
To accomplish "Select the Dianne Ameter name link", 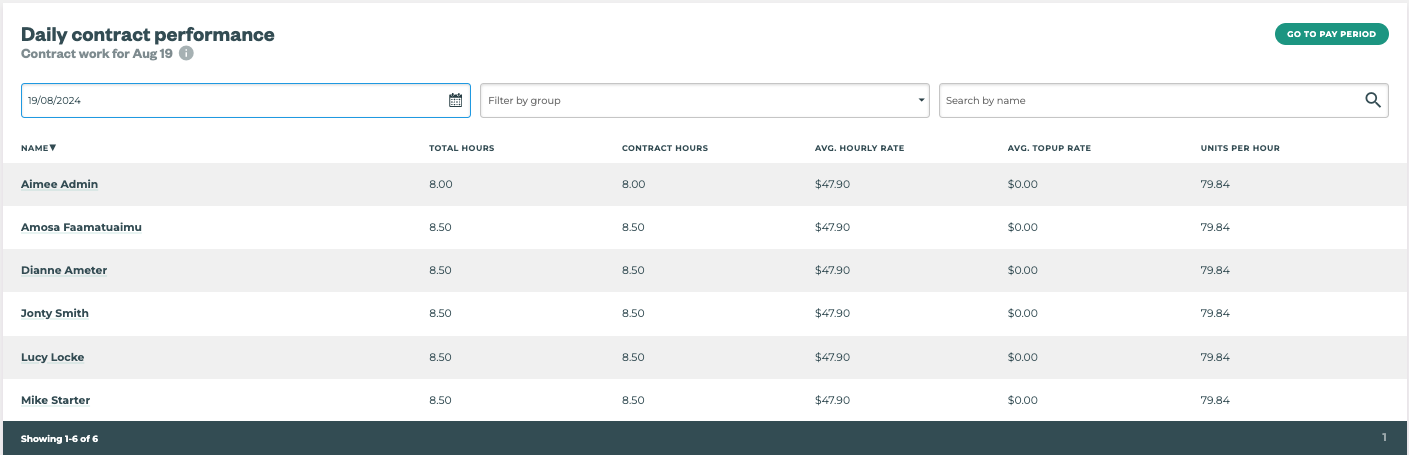I will [64, 270].
